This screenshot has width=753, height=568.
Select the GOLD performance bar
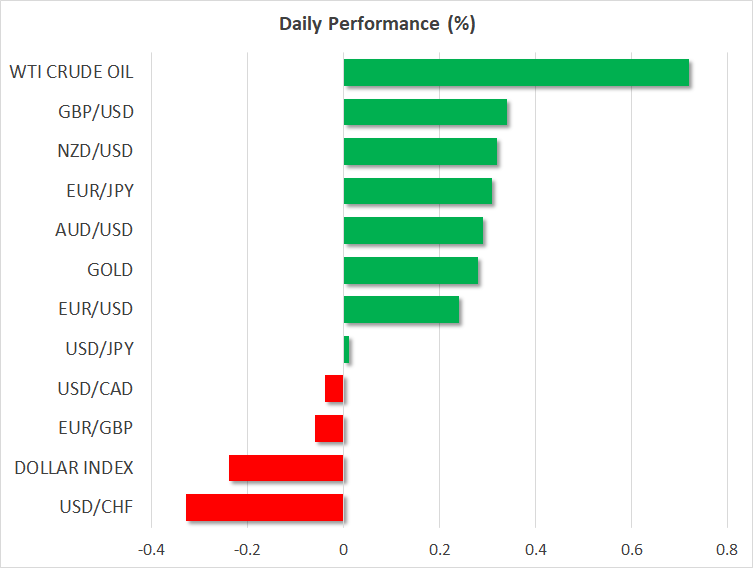[x=411, y=270]
